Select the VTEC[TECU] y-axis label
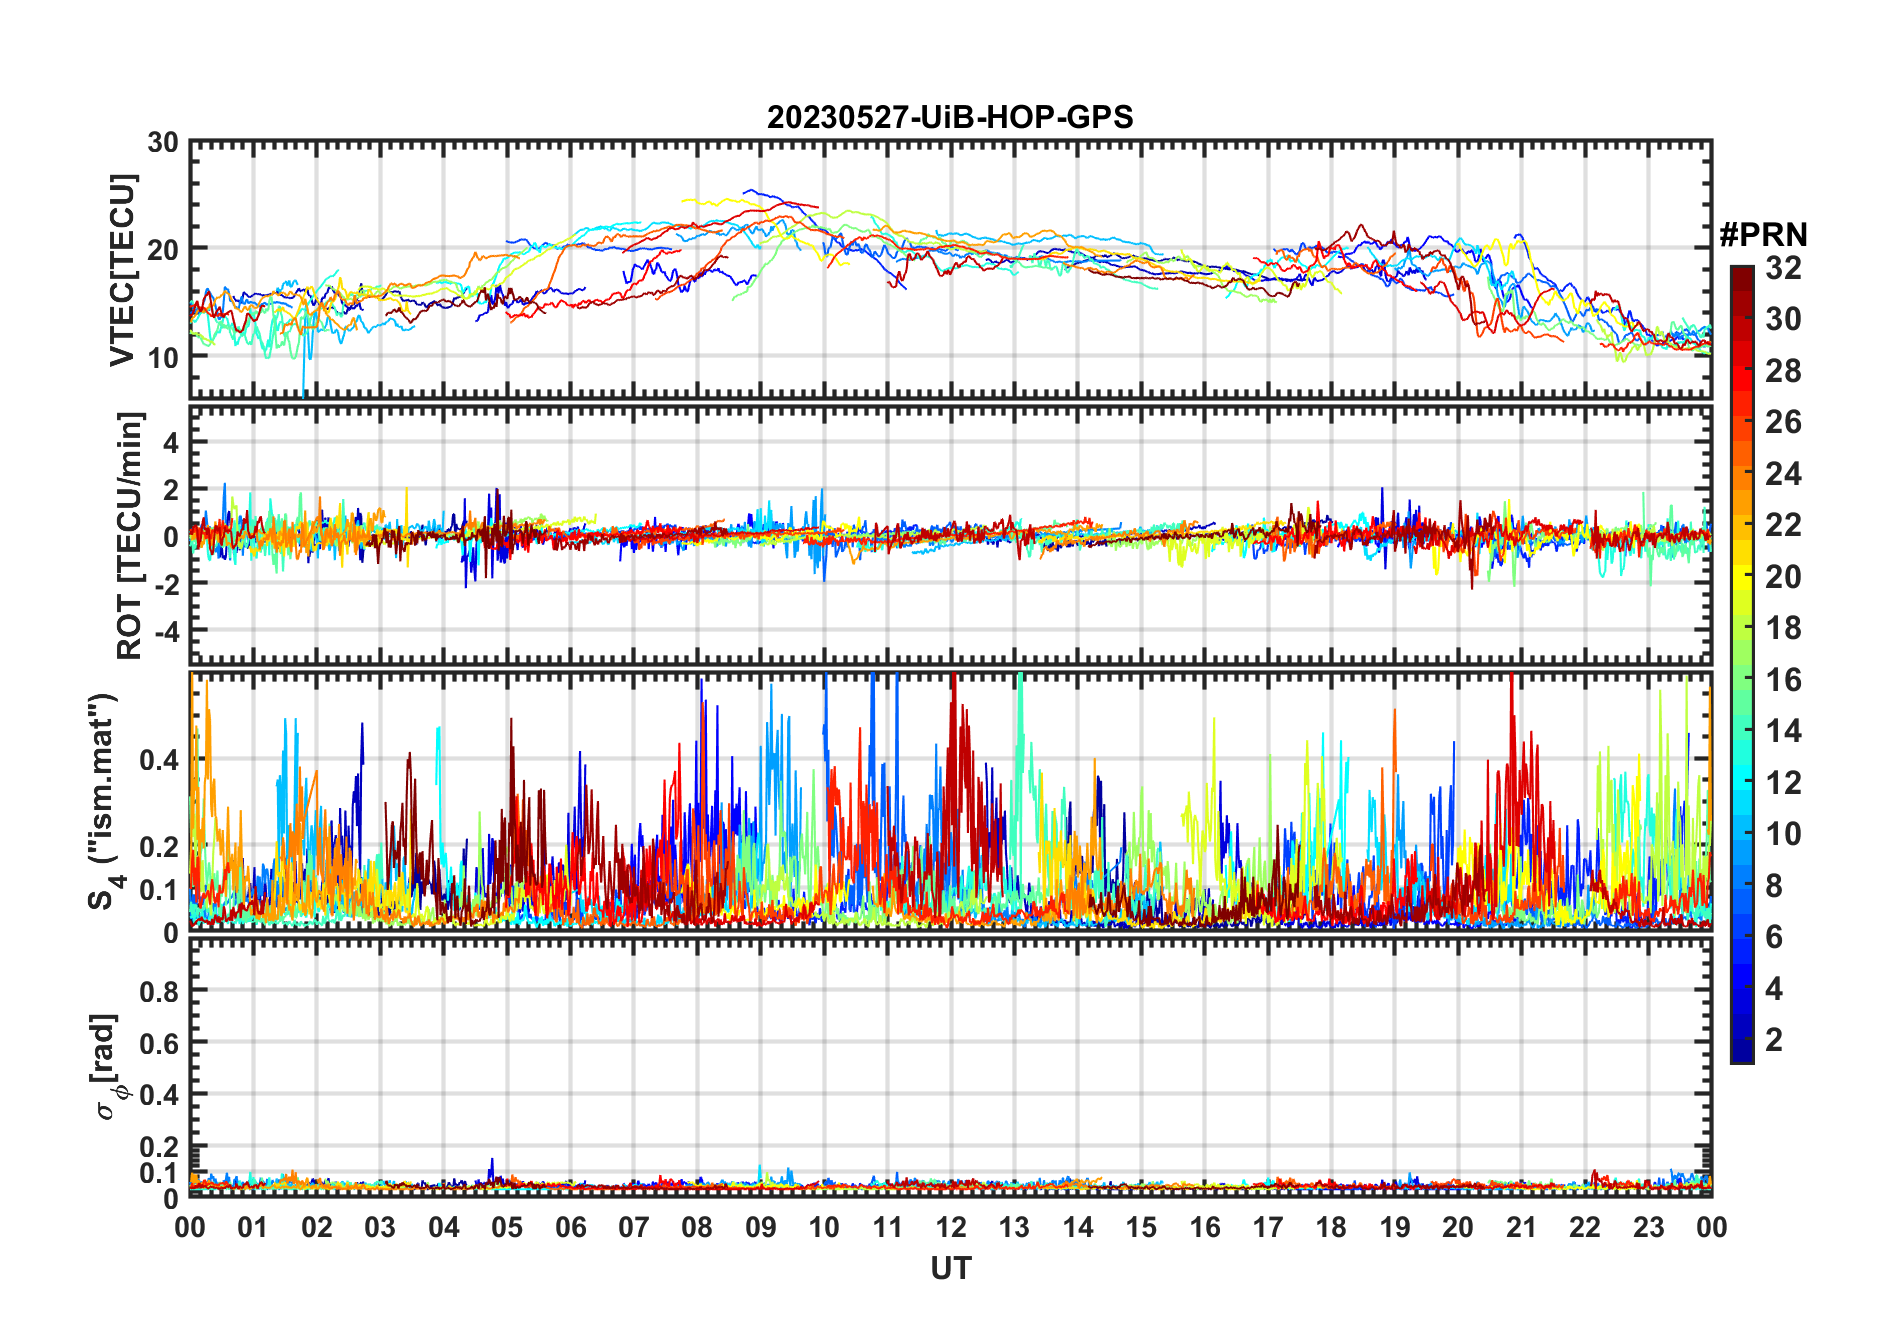Image resolution: width=1902 pixels, height=1330 pixels. 122,271
